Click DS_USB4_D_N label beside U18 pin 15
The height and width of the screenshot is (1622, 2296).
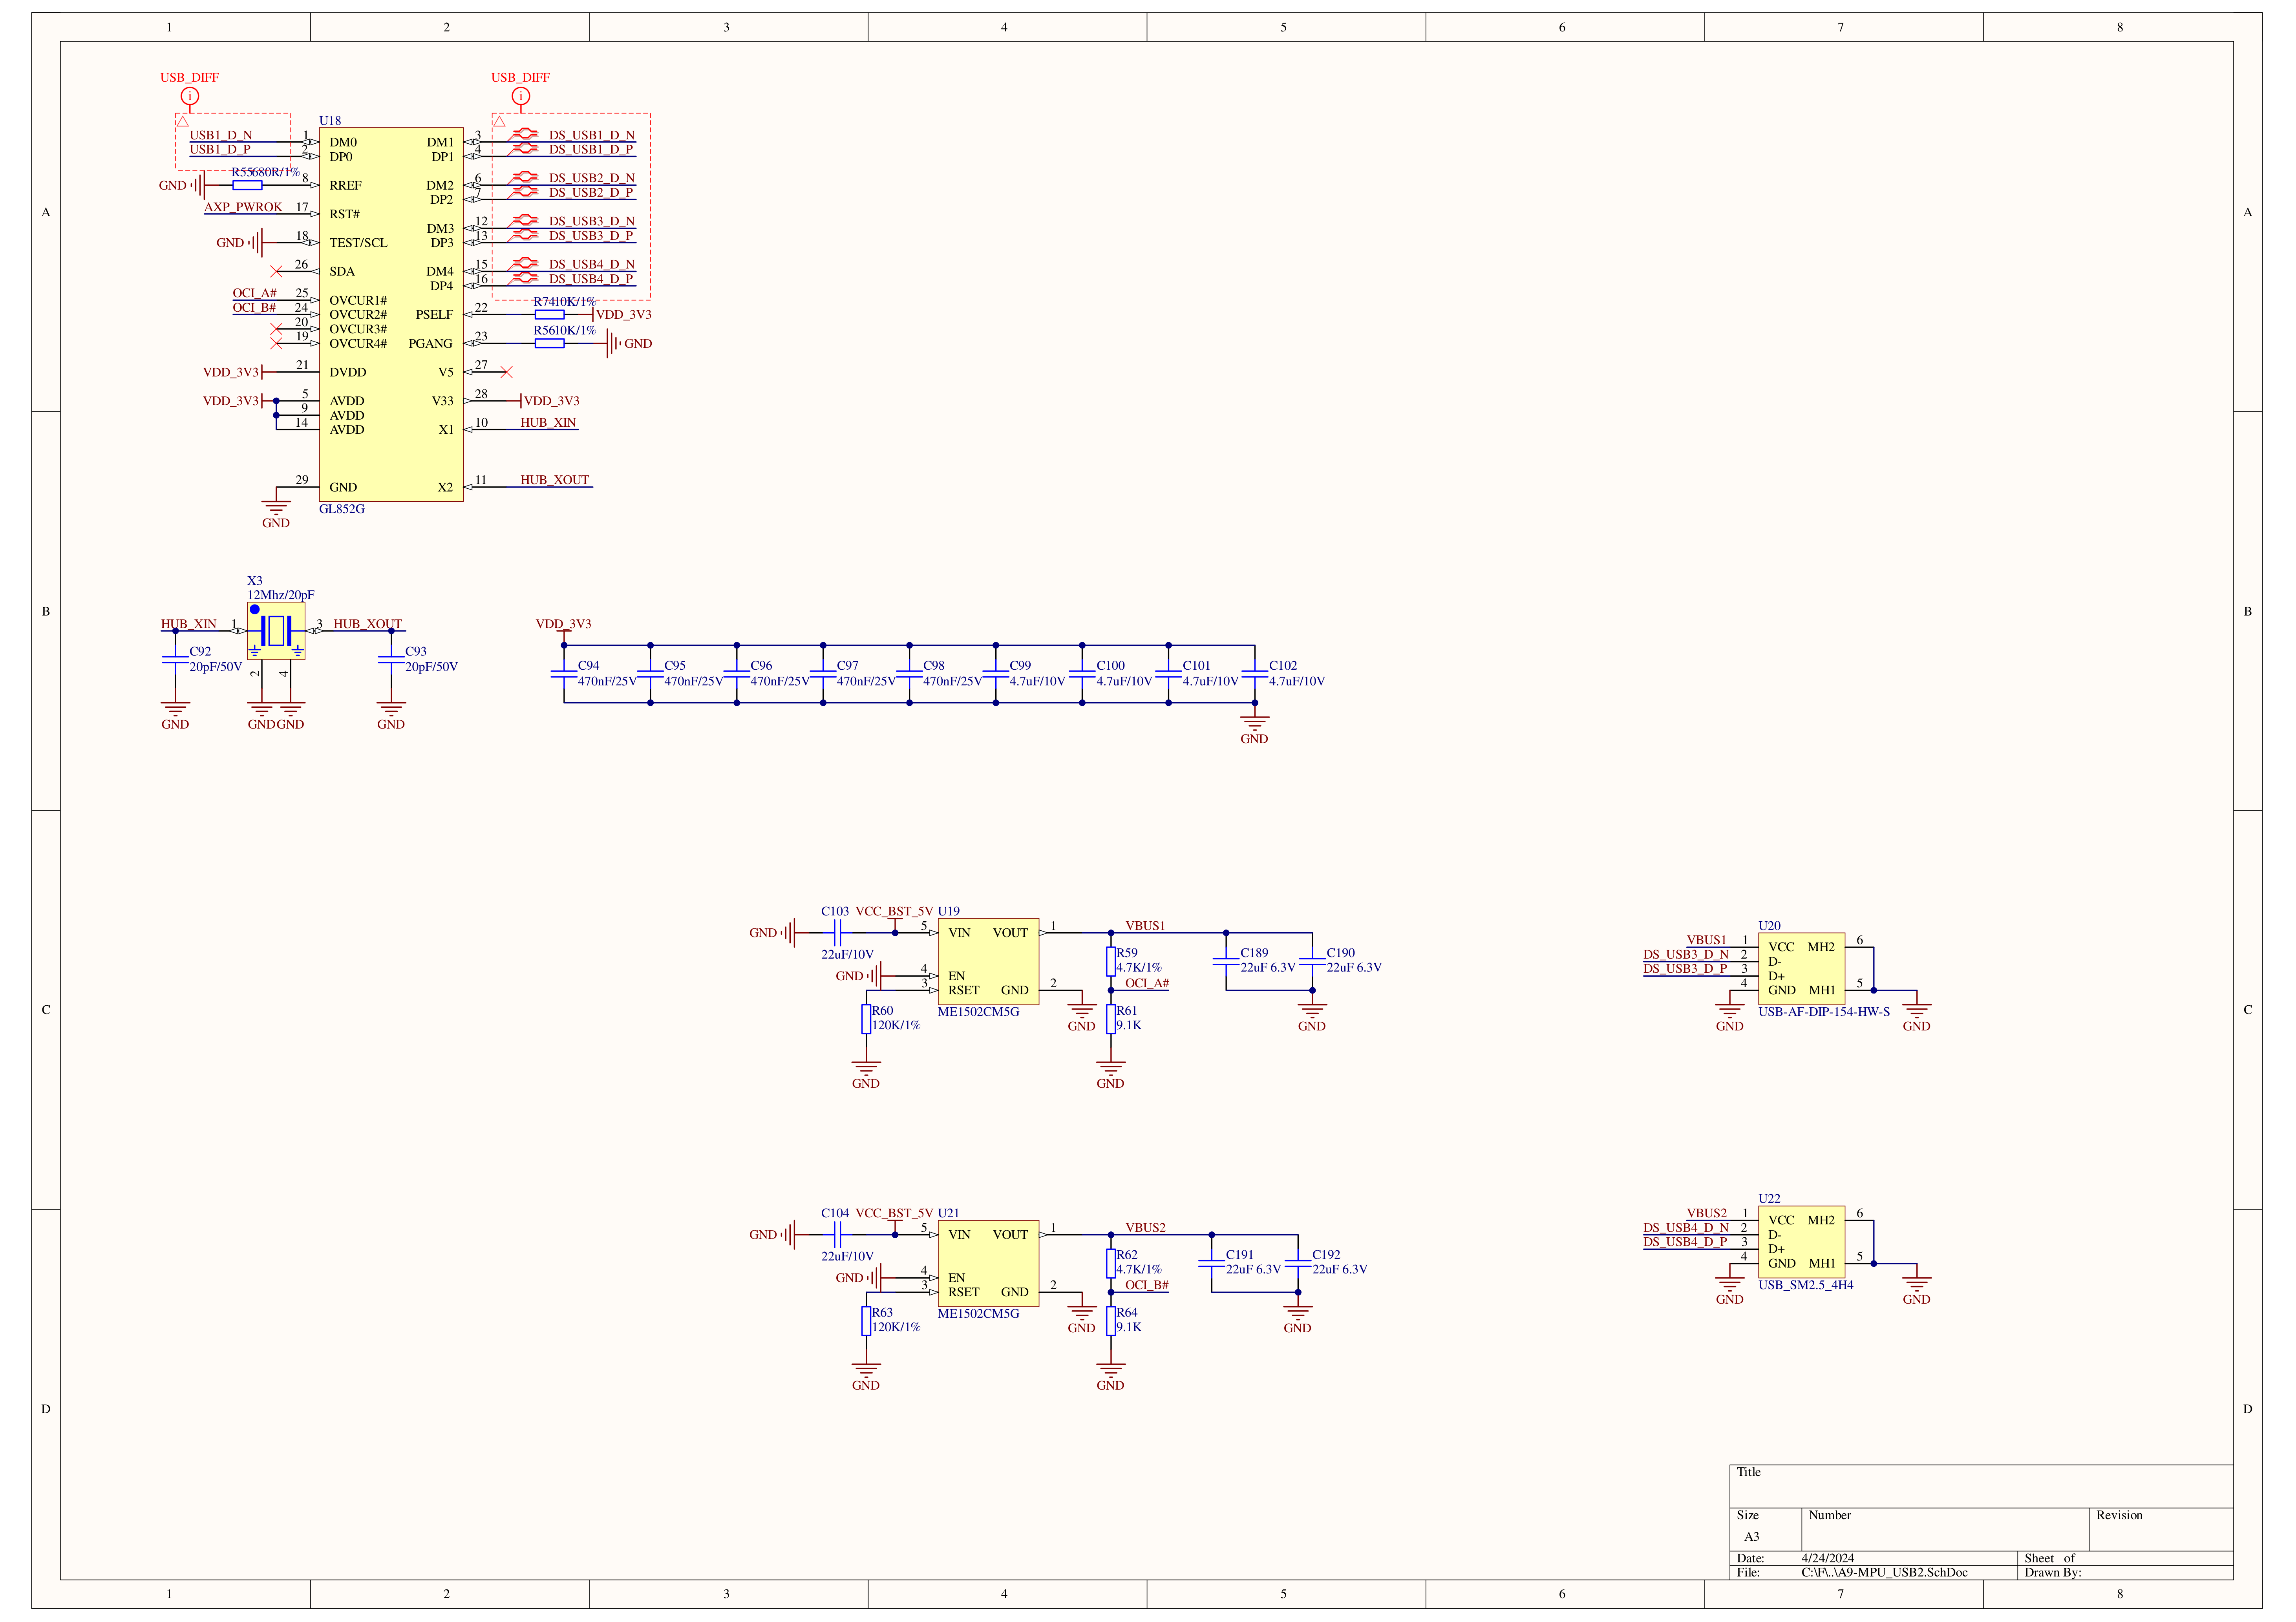click(x=592, y=264)
